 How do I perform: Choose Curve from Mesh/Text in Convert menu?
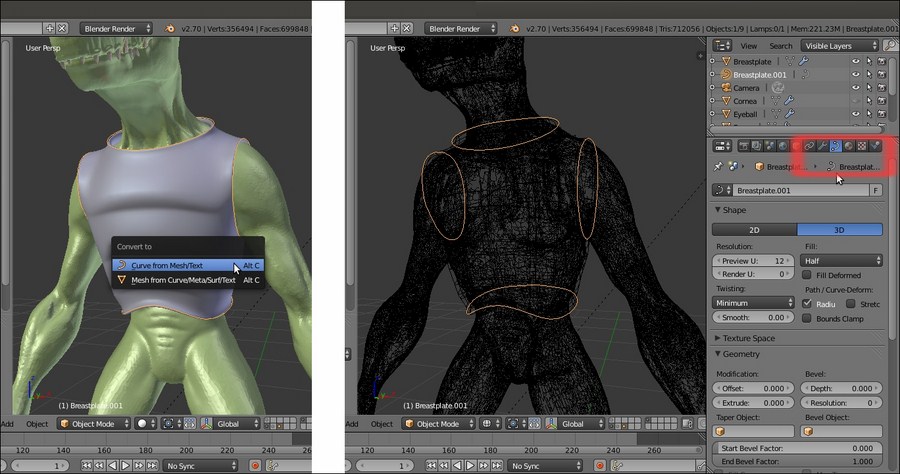167,266
